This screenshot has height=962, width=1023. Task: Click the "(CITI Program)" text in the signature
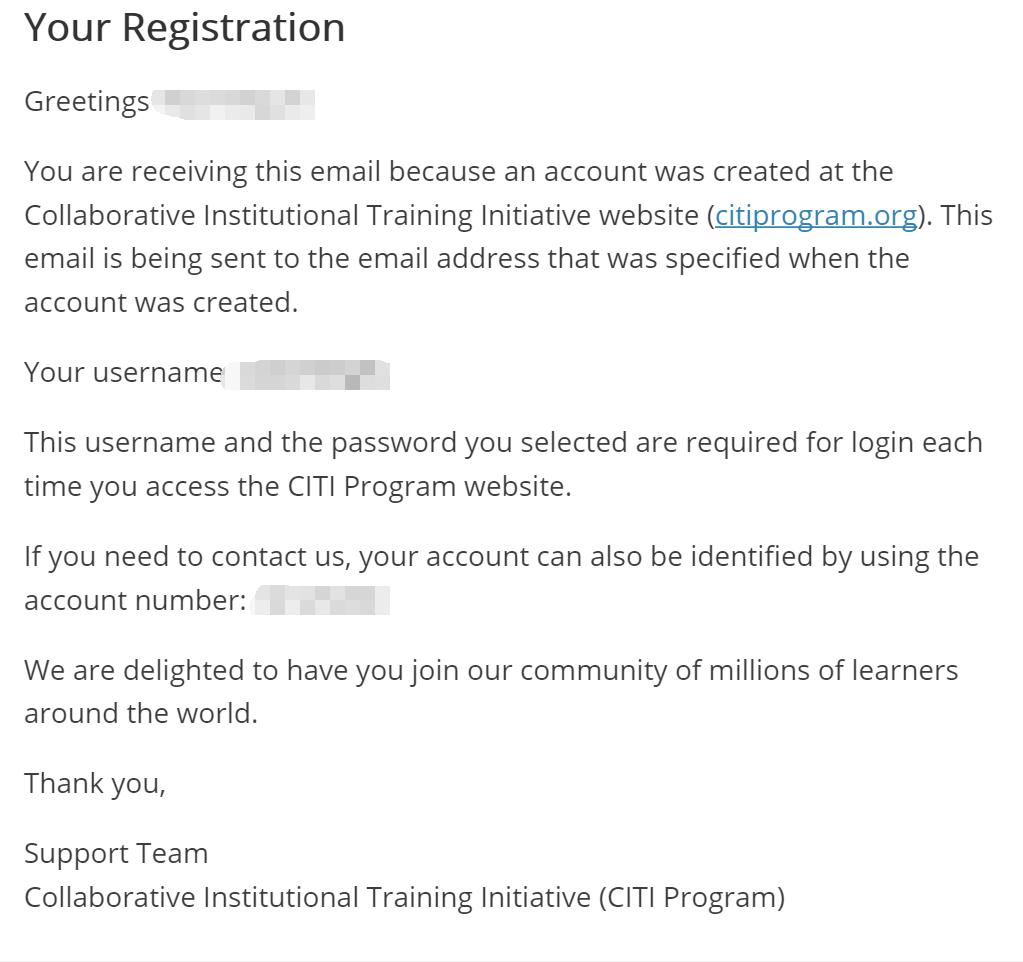(x=692, y=897)
